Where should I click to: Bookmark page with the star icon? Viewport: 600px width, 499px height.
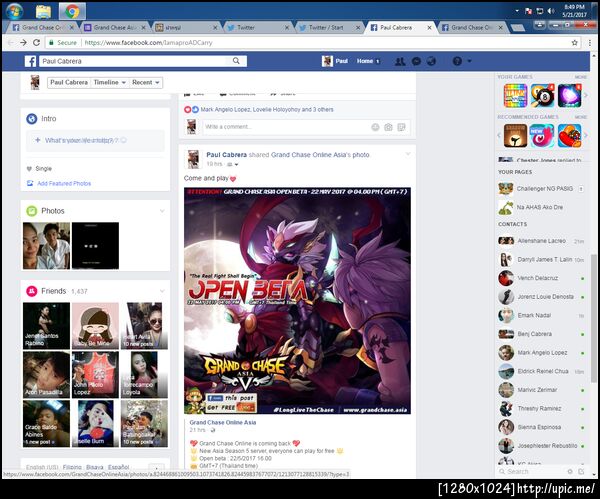tap(574, 42)
